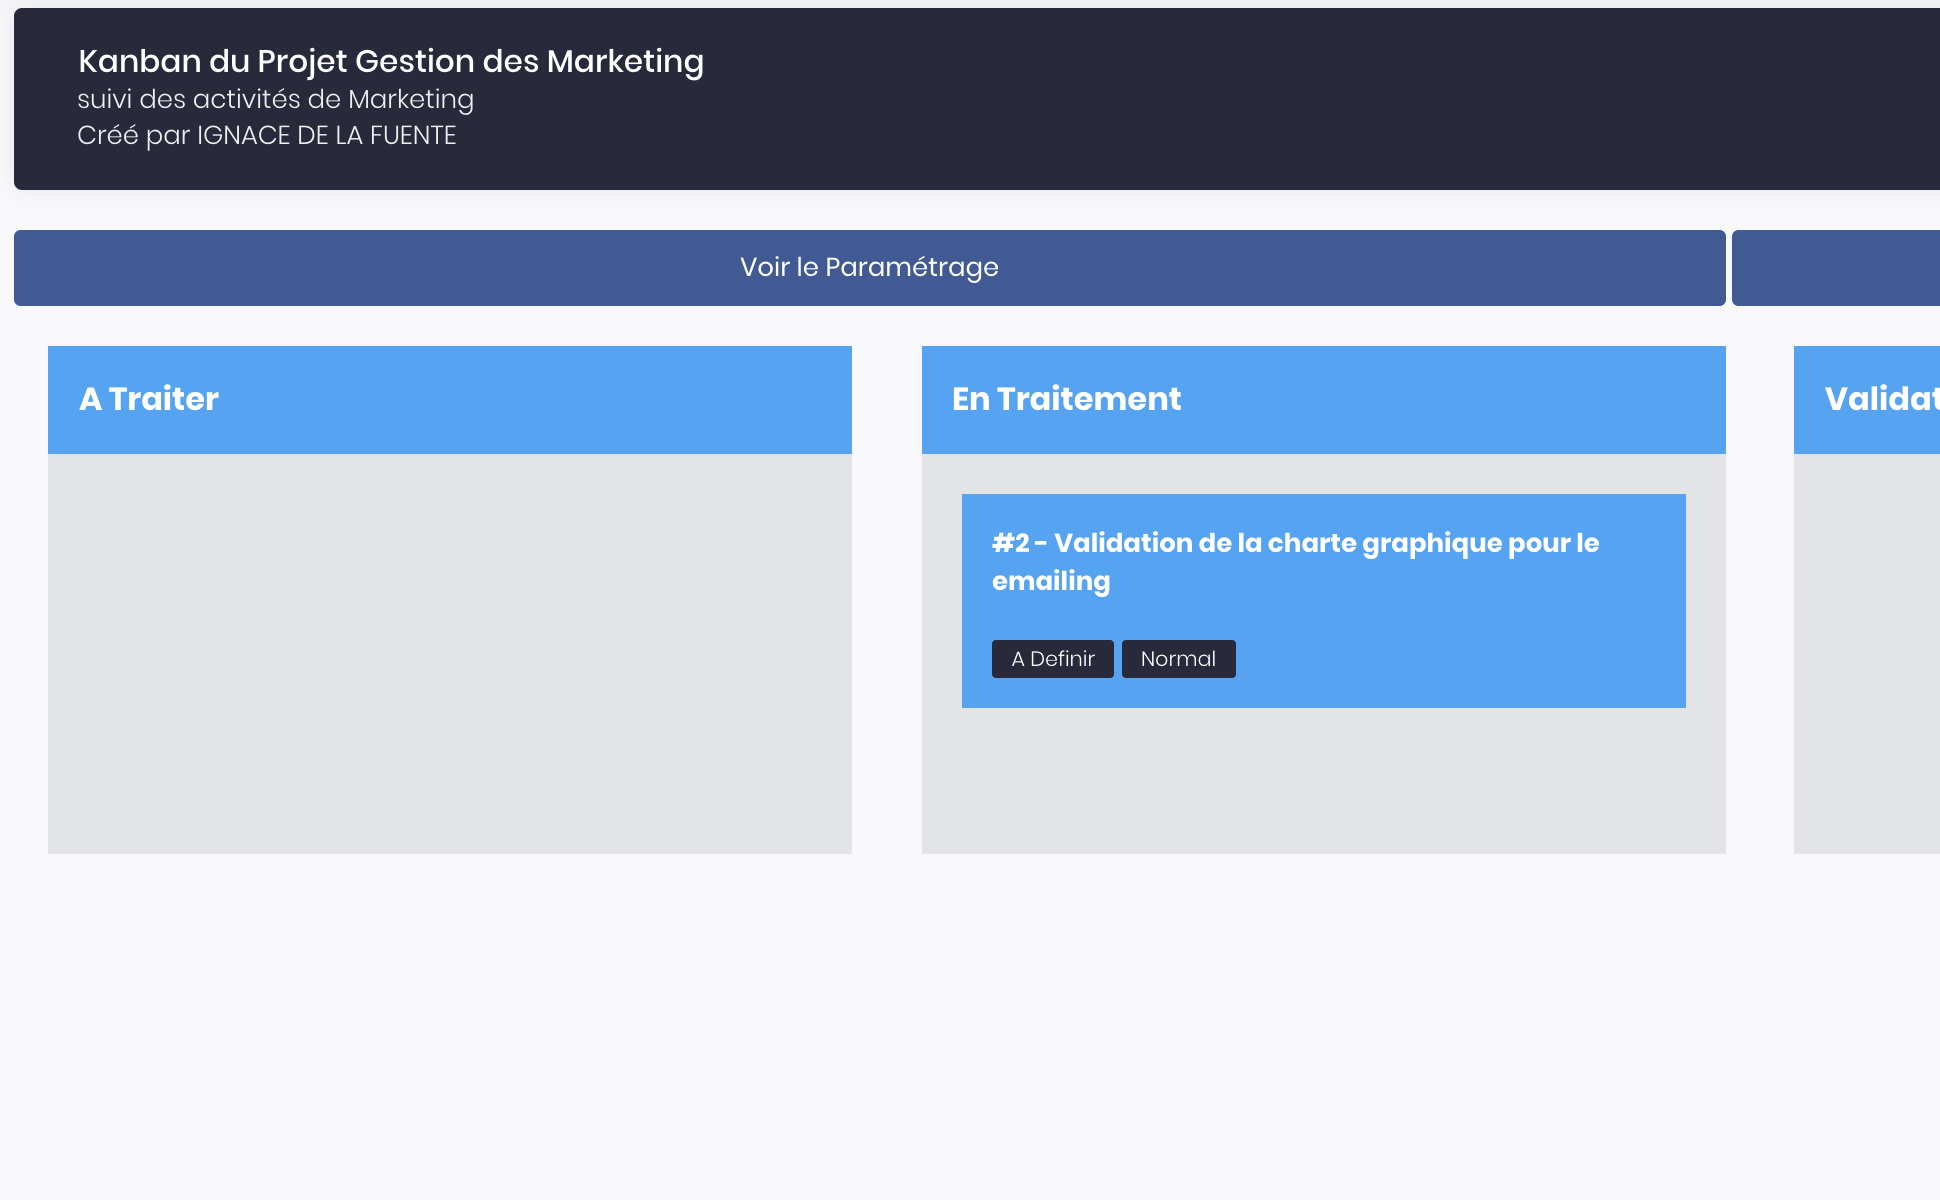Screen dimensions: 1940x1200
Task: Click the grey body of the Validat column
Action: (1868, 652)
